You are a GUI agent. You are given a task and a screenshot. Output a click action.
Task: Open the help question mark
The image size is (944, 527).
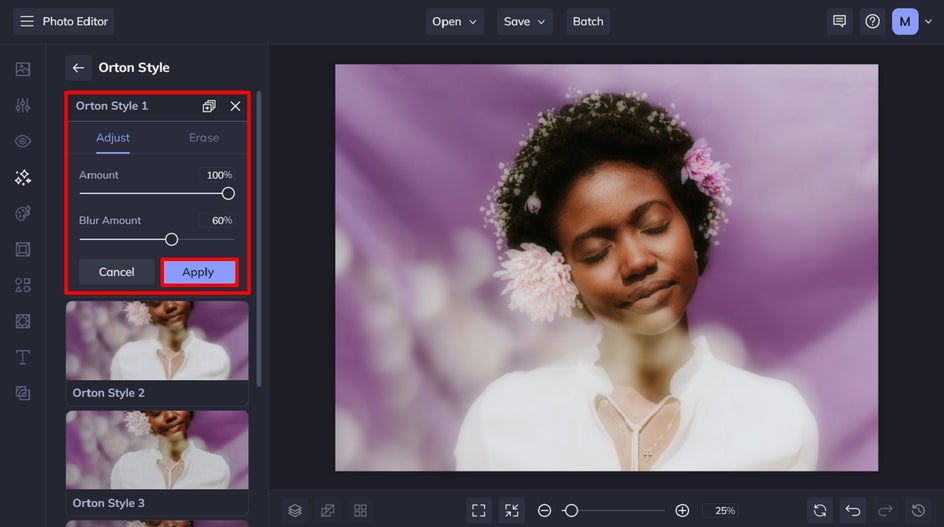pyautogui.click(x=872, y=22)
